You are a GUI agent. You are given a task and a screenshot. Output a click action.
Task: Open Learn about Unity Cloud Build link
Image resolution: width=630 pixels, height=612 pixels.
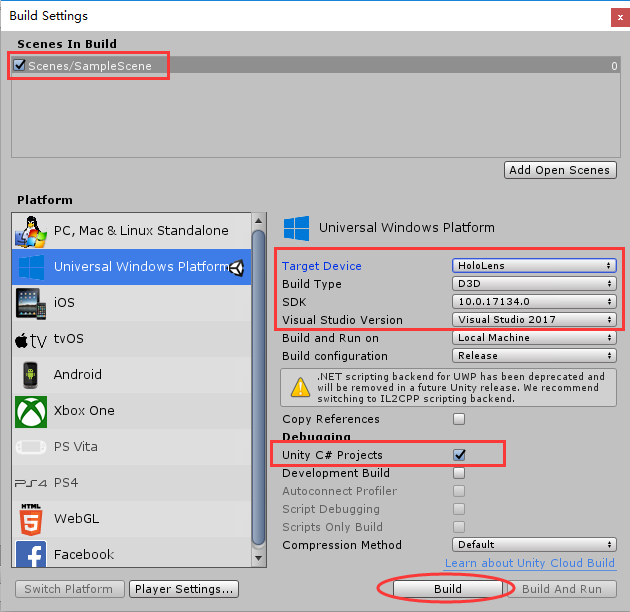pyautogui.click(x=530, y=563)
